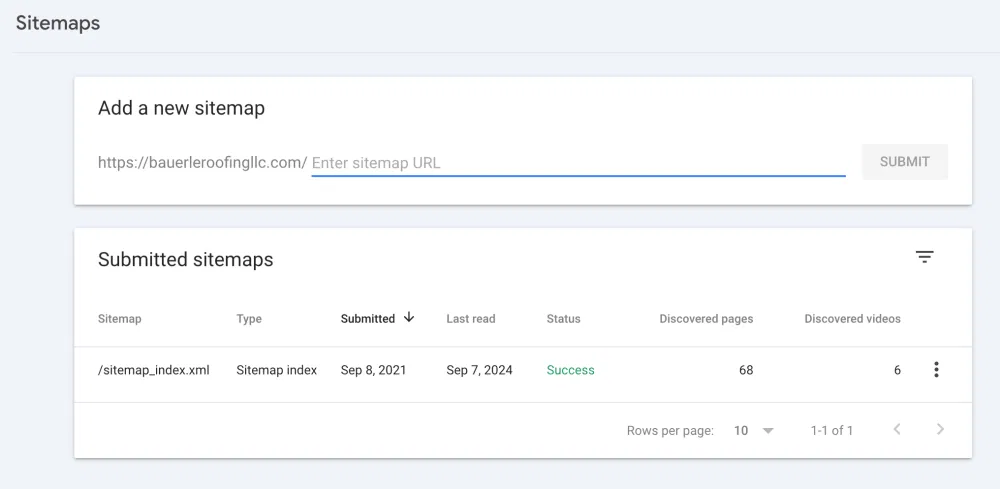This screenshot has height=489, width=1000.
Task: Click the sort arrow next to Submitted
Action: (x=409, y=317)
